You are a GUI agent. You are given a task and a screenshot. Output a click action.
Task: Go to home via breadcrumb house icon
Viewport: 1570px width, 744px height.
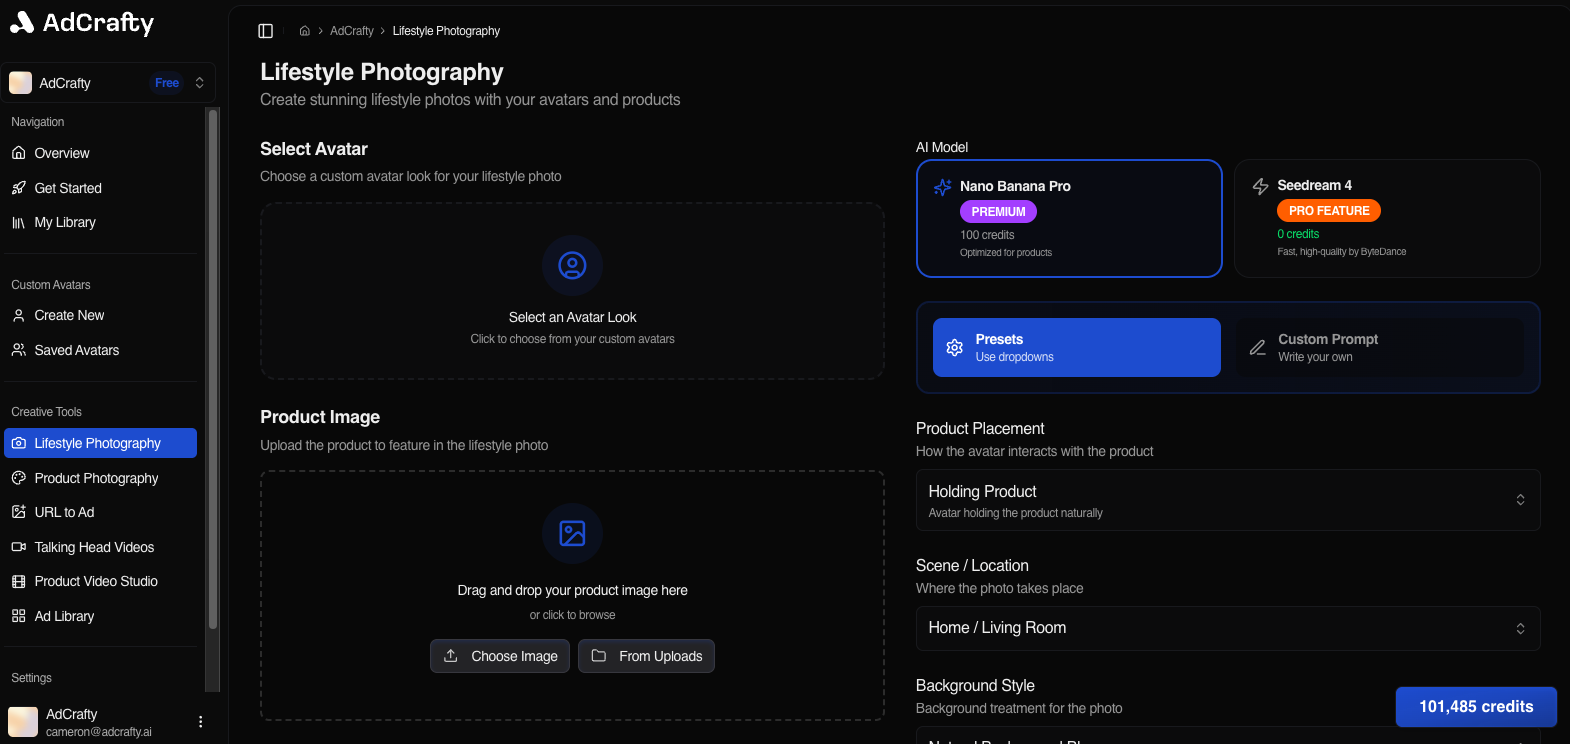(305, 31)
